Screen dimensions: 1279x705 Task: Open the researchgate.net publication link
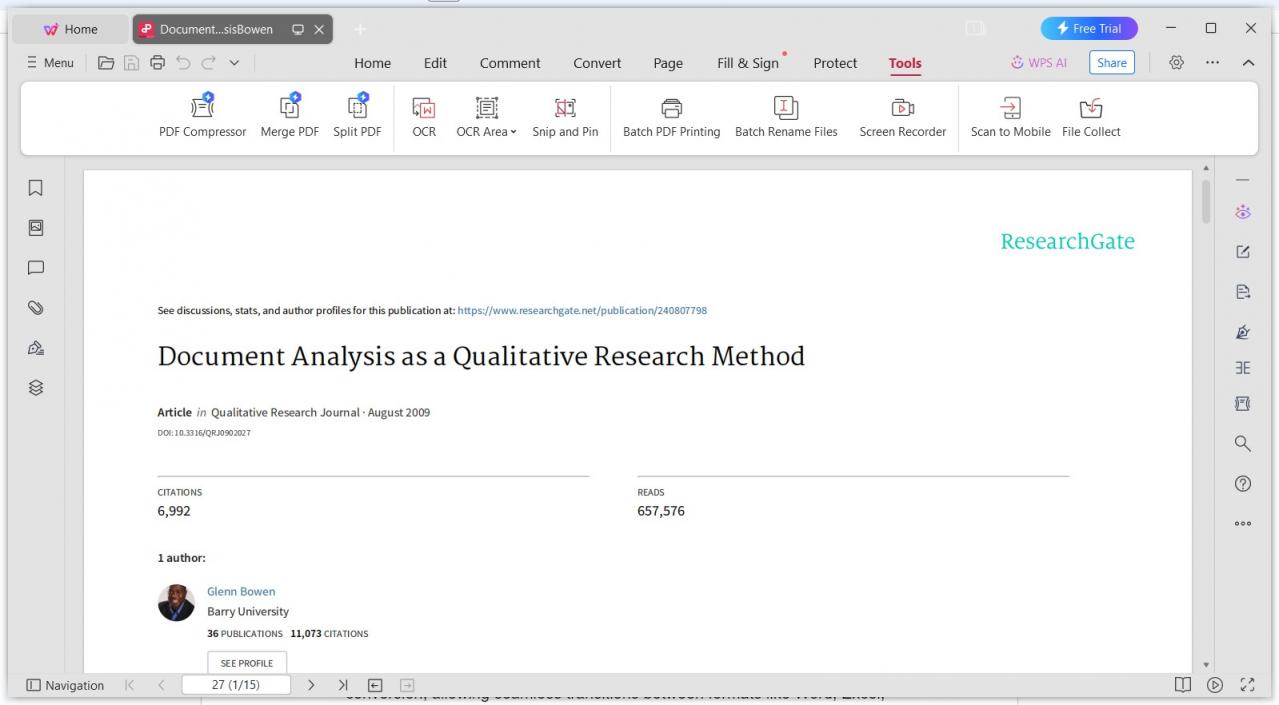pyautogui.click(x=581, y=310)
